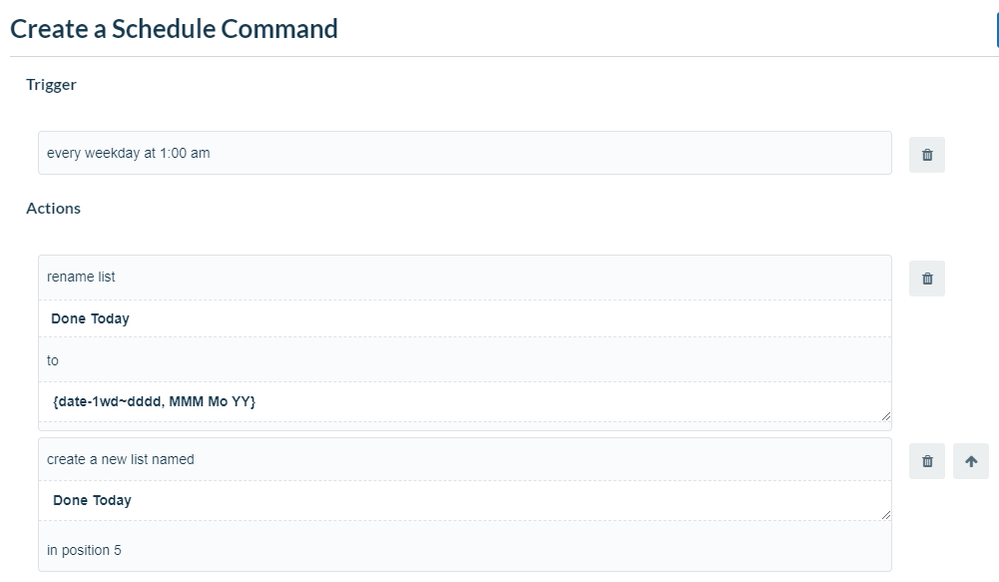Click the create a new list named label
The height and width of the screenshot is (582, 999).
120,459
